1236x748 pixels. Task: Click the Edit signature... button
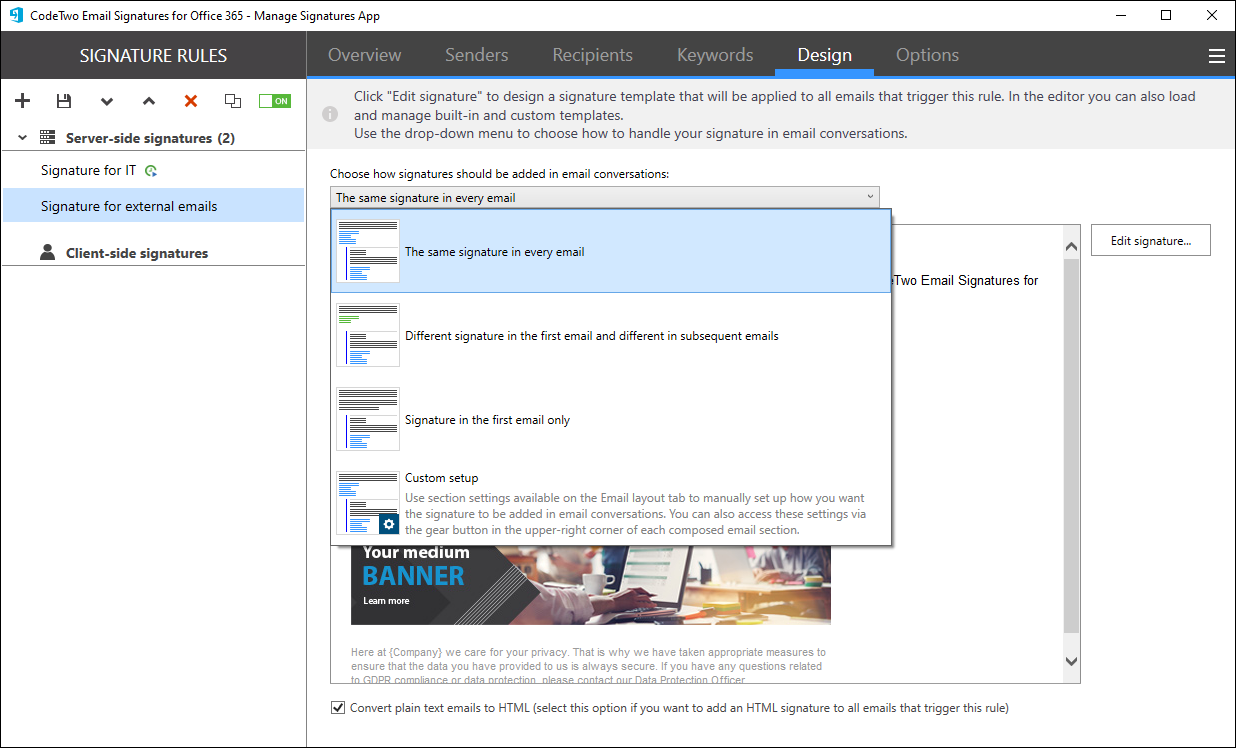point(1151,240)
